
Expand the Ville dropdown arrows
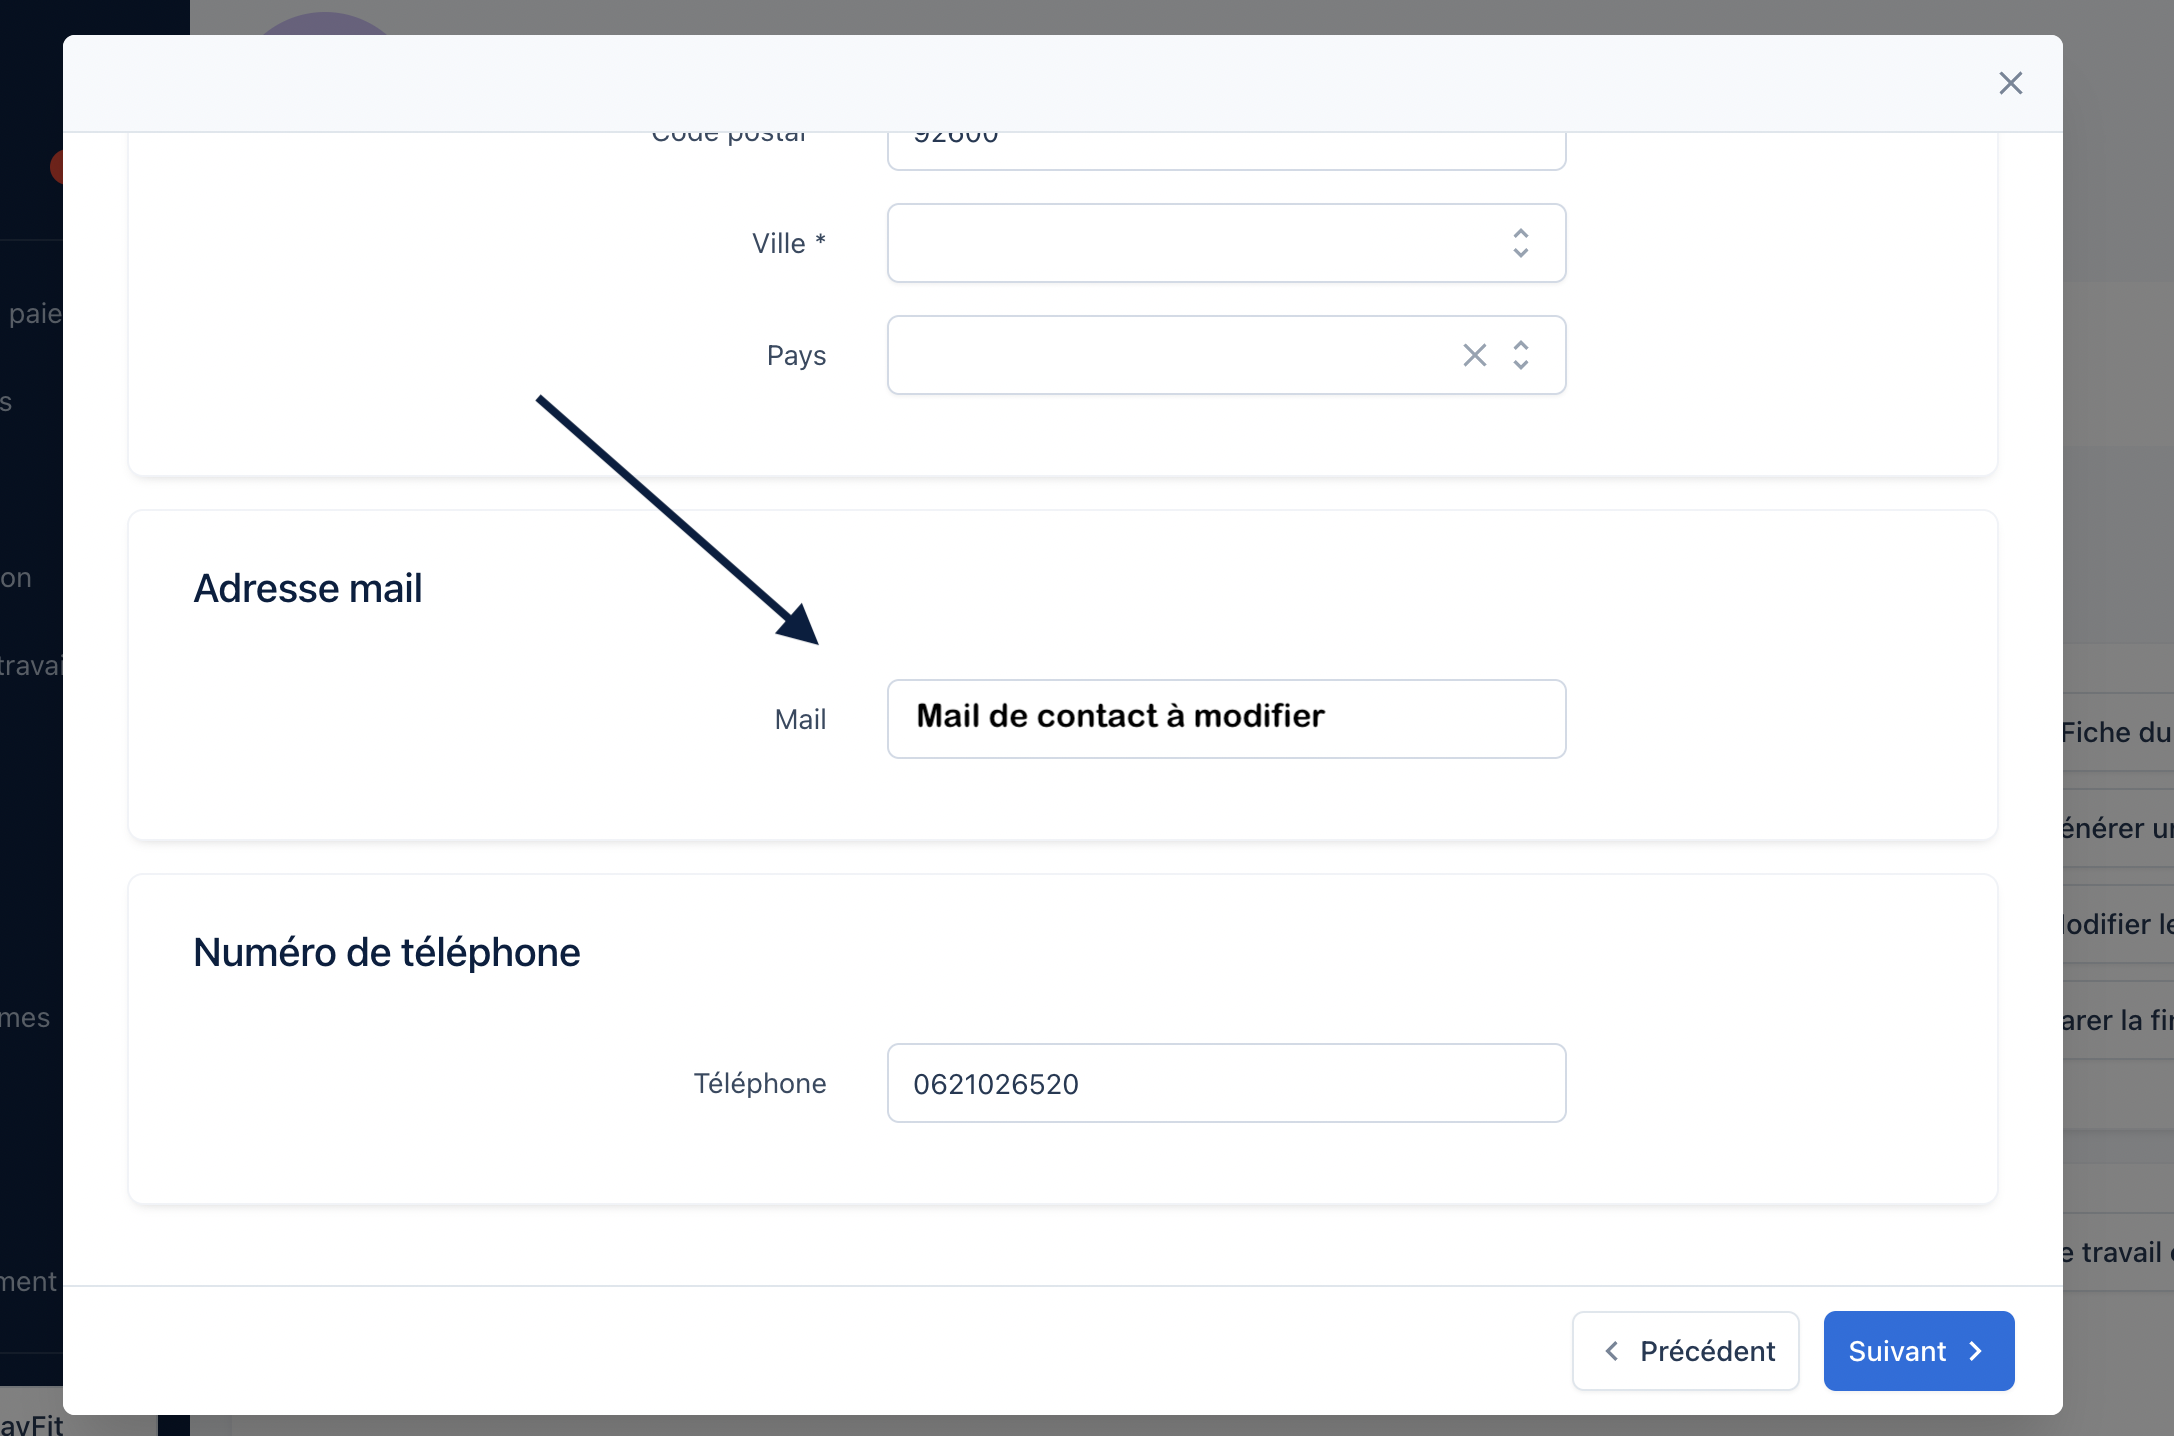[x=1520, y=243]
